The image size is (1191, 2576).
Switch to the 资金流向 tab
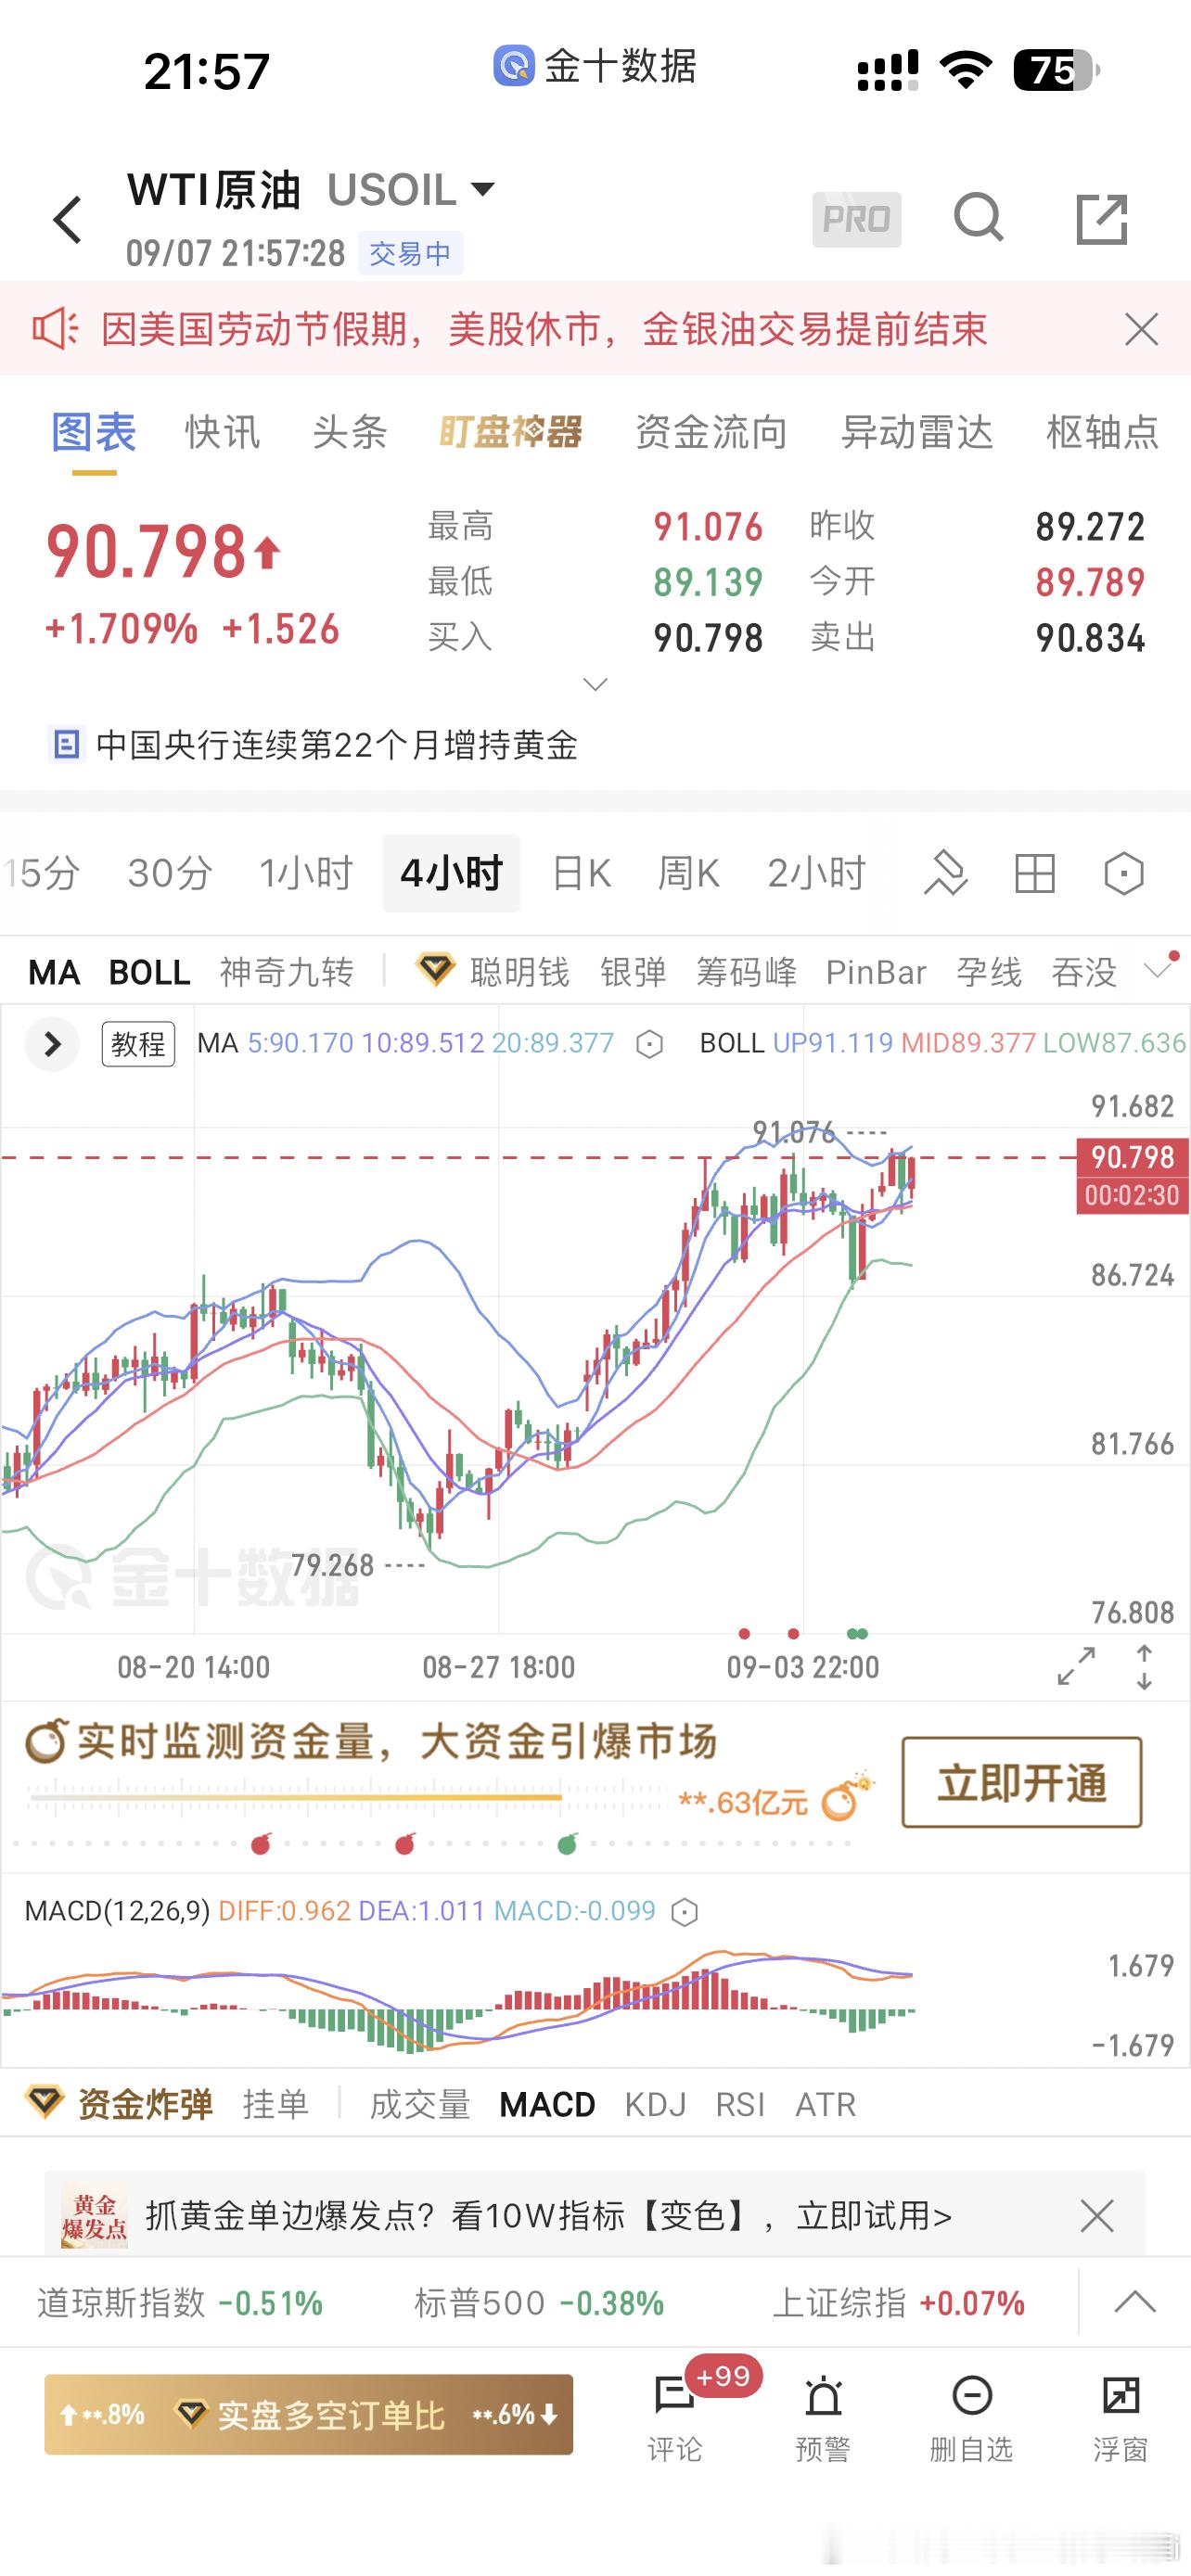tap(711, 433)
